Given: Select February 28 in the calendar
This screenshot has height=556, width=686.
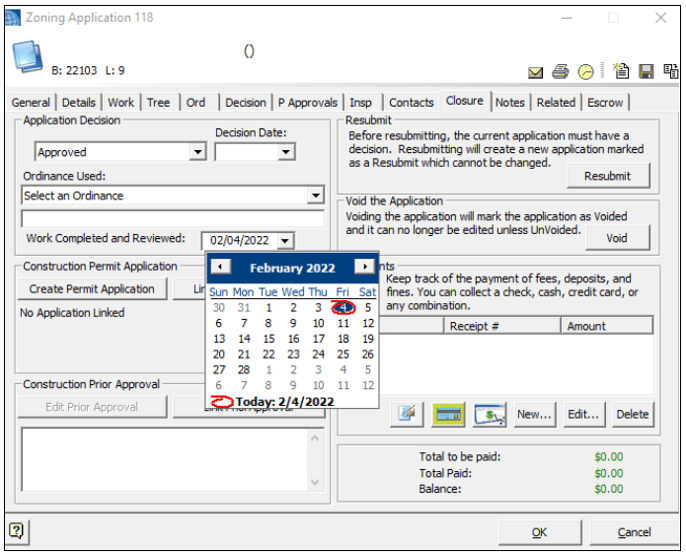Looking at the screenshot, I should point(244,370).
